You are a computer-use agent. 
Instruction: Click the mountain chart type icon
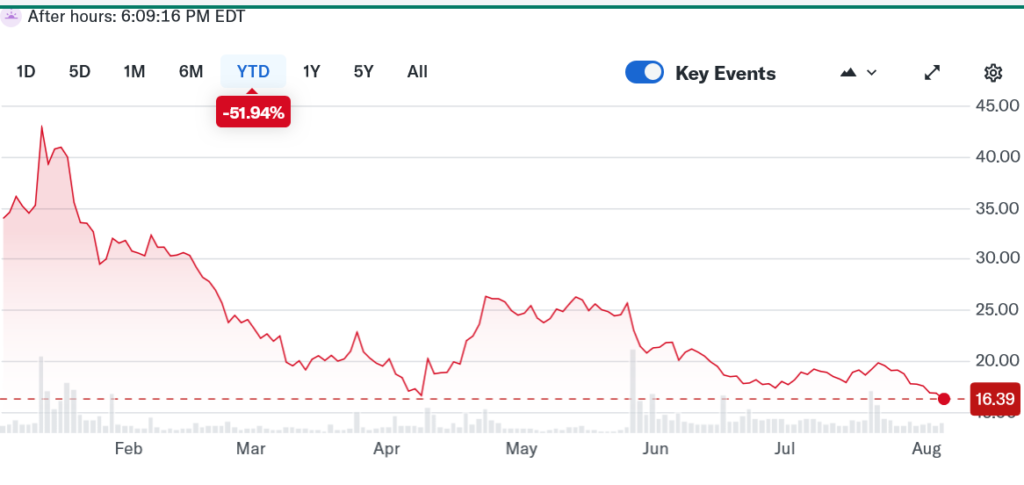click(849, 72)
